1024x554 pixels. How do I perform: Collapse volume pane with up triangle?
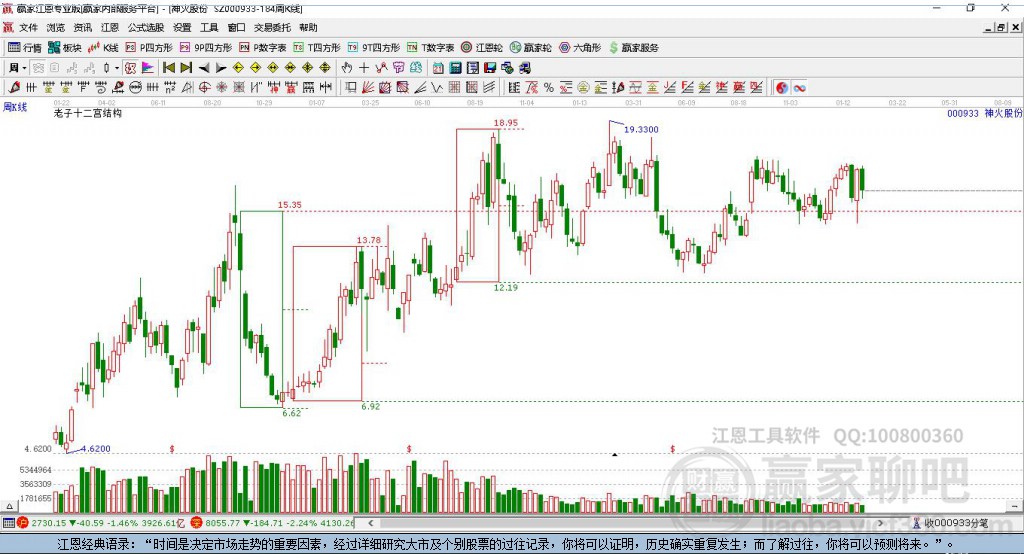[9, 506]
